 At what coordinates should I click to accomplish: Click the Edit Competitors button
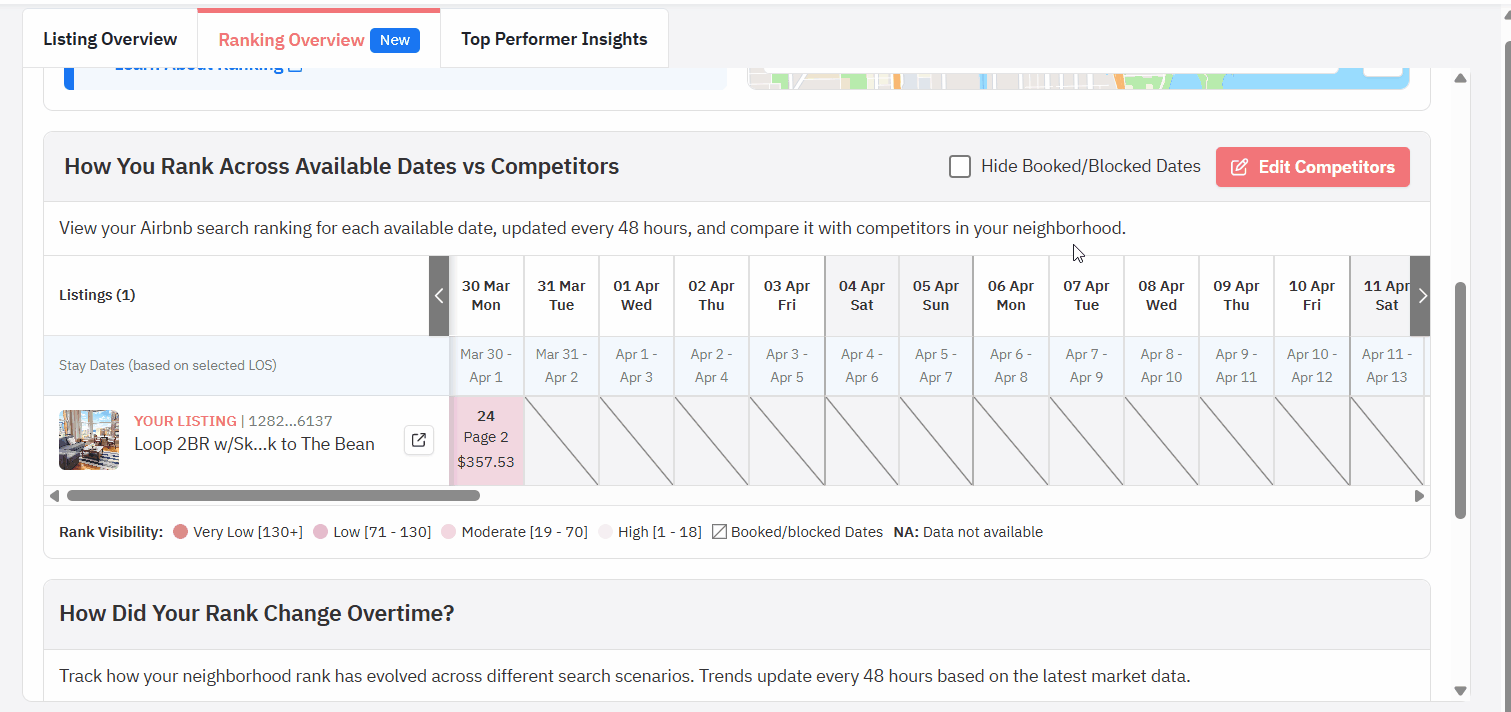(x=1312, y=167)
